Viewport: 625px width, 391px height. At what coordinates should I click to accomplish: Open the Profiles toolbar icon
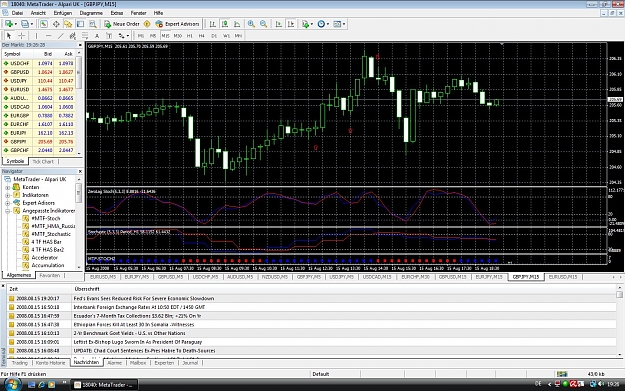pos(25,24)
